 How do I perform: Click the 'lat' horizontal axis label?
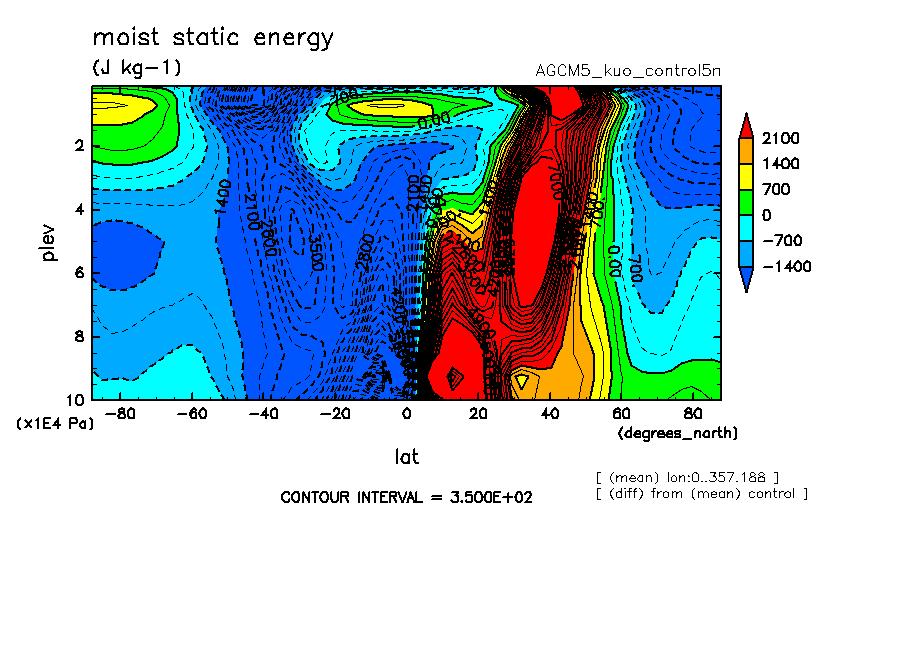coord(406,457)
